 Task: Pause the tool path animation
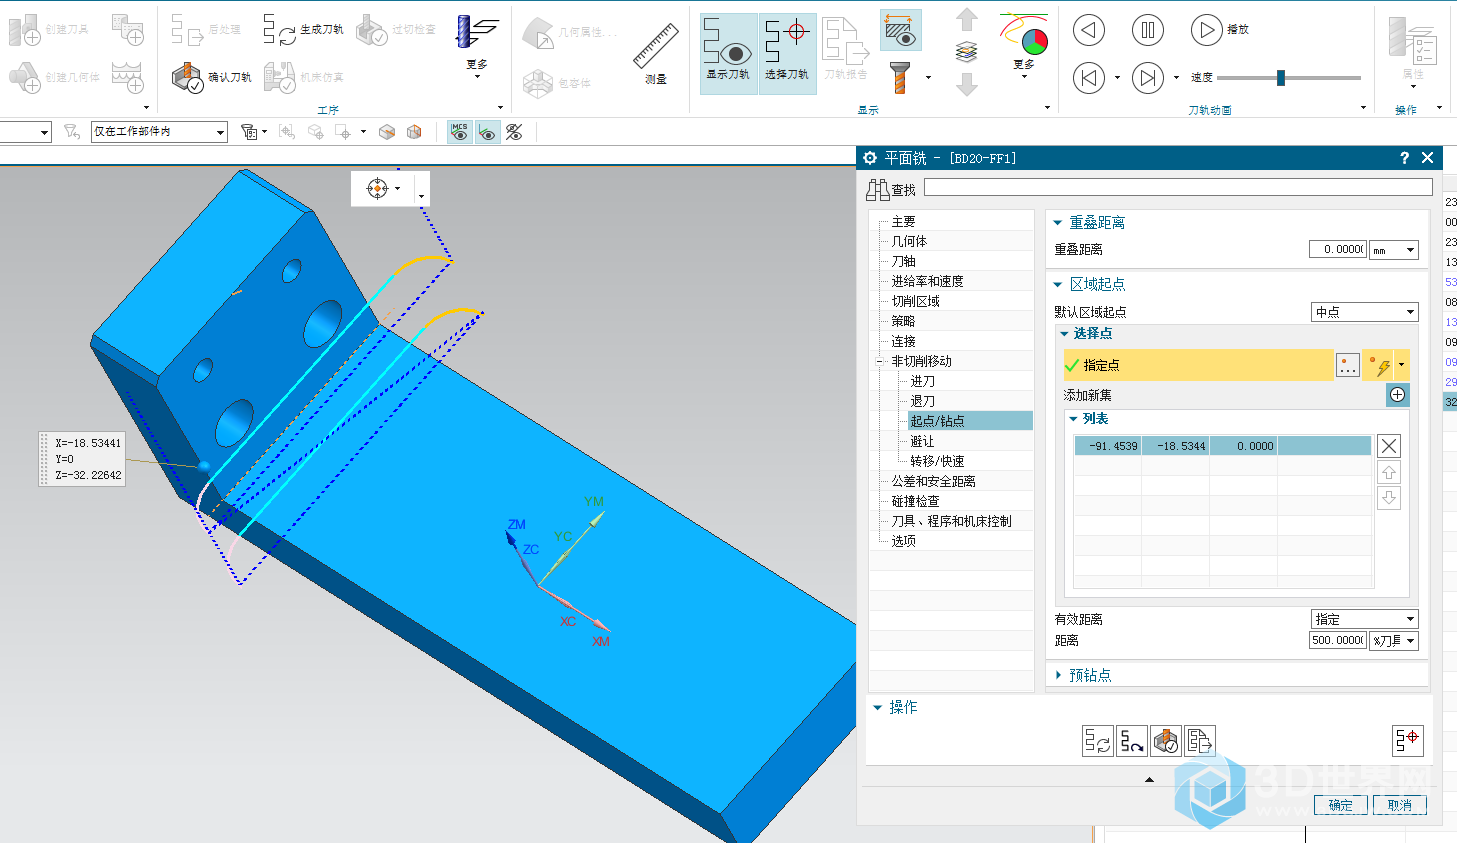point(1148,30)
